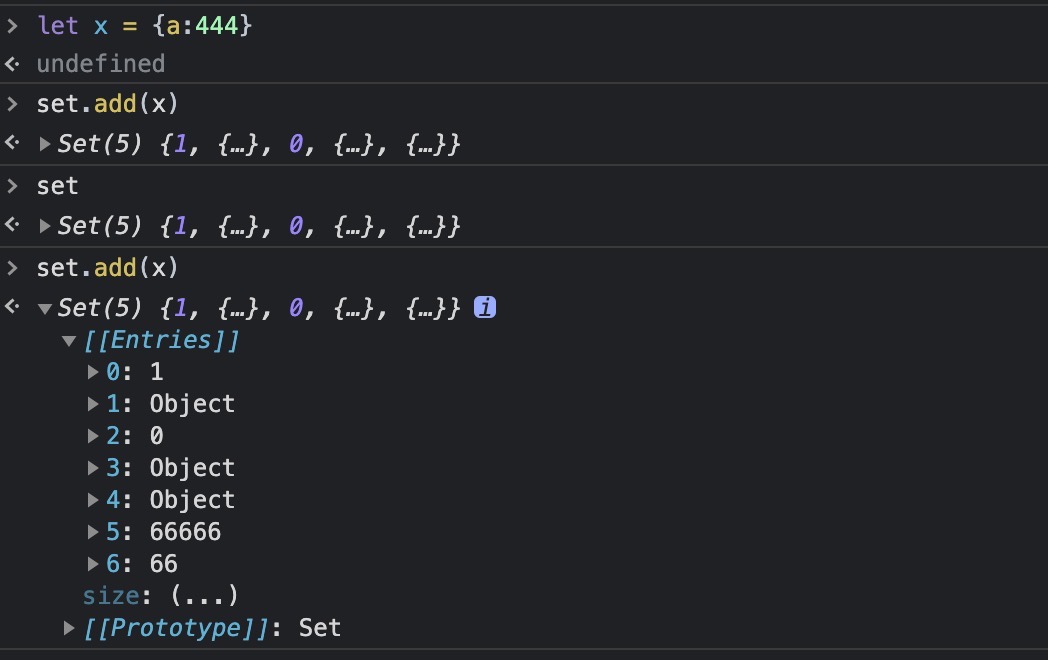This screenshot has width=1048, height=660.
Task: Select the [[Entries]] label text
Action: point(162,341)
